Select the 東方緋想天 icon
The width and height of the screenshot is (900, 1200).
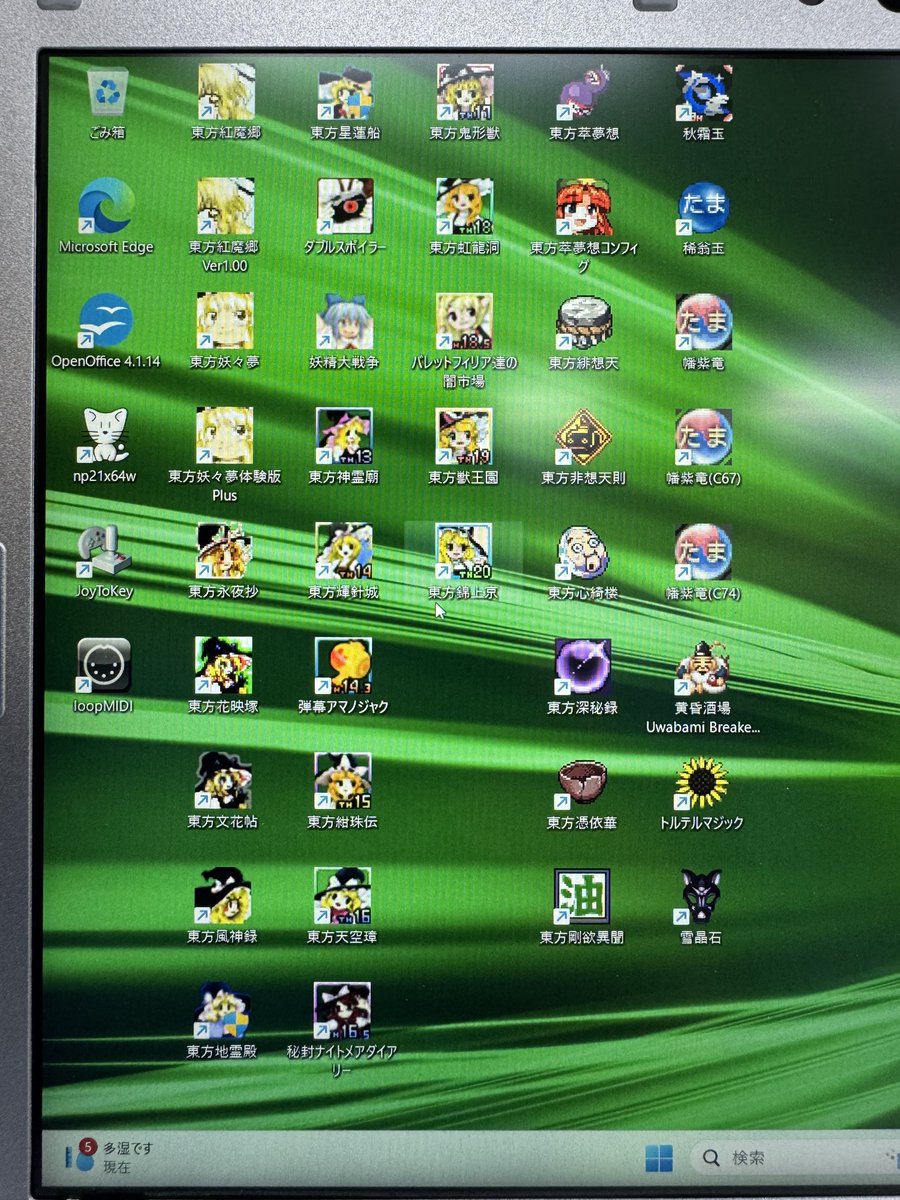(584, 321)
